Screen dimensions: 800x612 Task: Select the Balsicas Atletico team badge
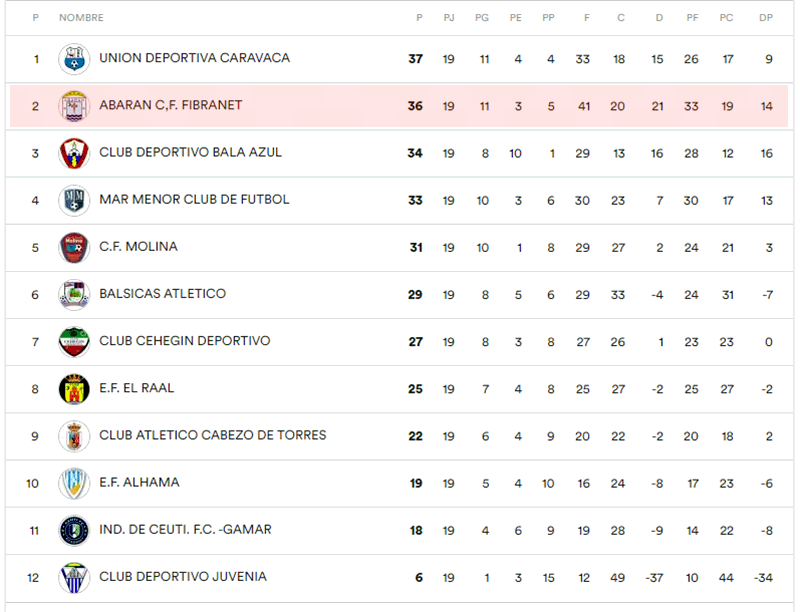(74, 295)
